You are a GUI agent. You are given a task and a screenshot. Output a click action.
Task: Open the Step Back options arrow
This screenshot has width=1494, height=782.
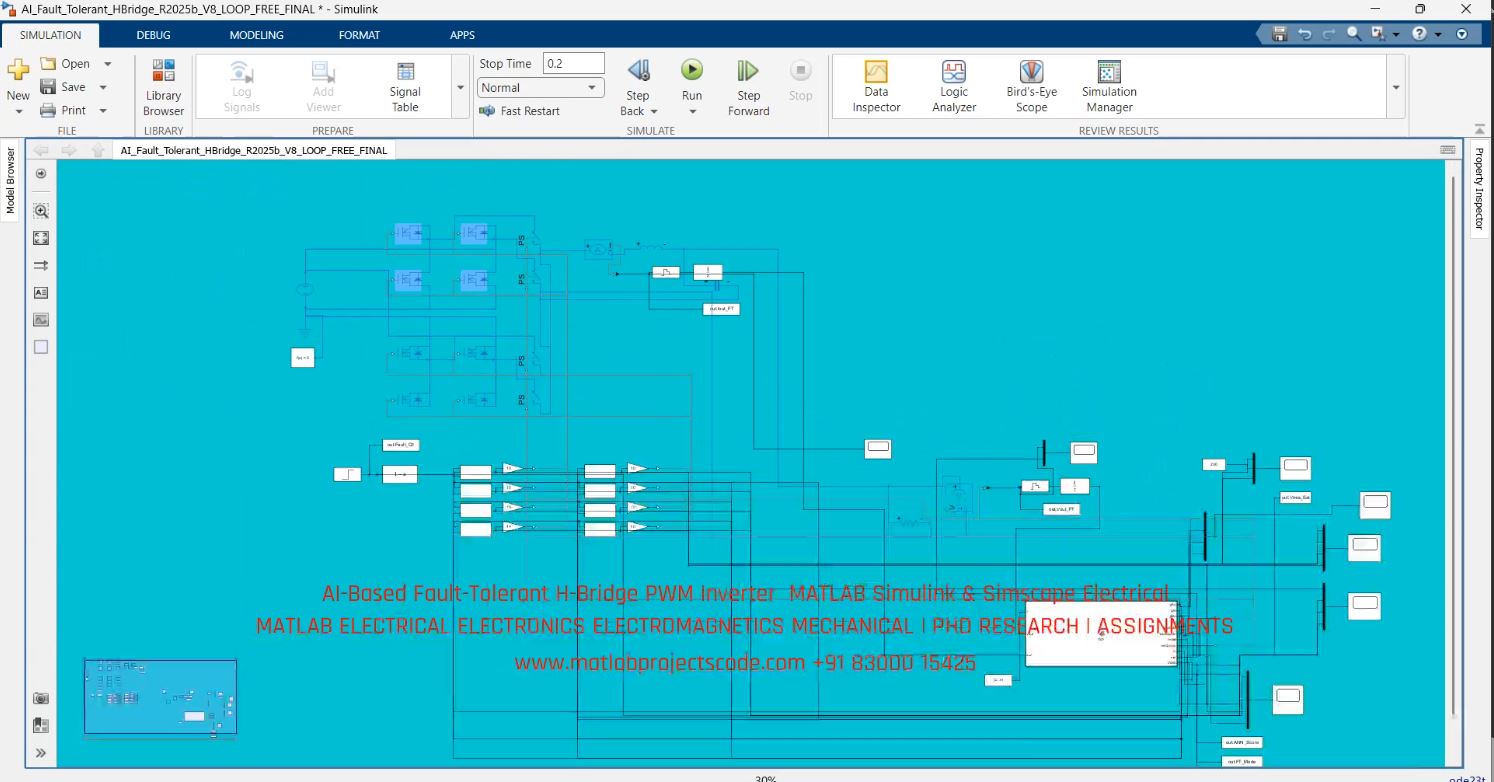coord(653,111)
